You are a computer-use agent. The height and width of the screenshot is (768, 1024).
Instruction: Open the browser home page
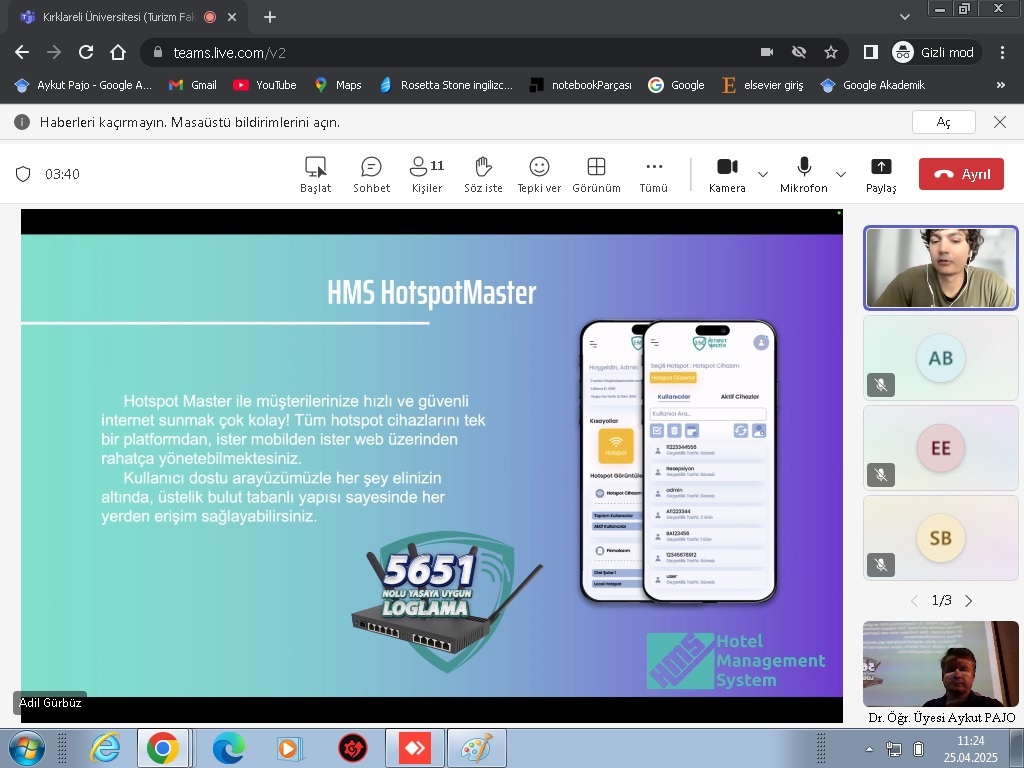pos(118,52)
